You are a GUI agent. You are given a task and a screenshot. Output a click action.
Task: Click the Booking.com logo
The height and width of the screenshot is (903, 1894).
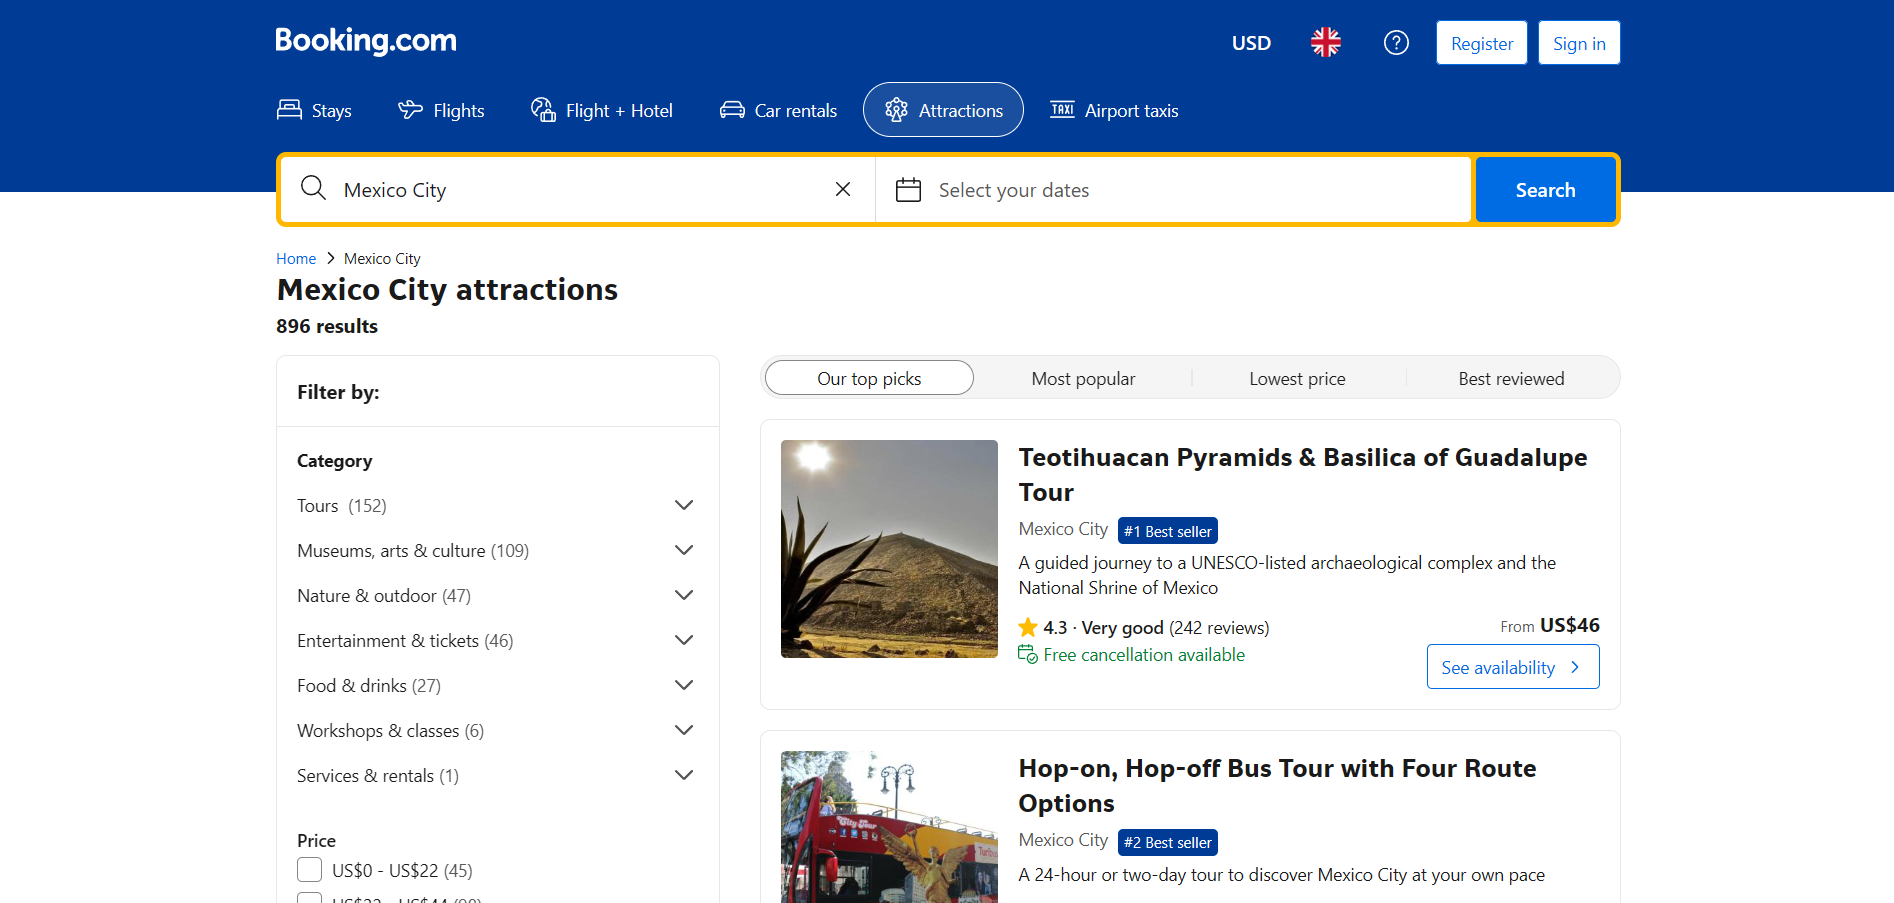pos(366,41)
